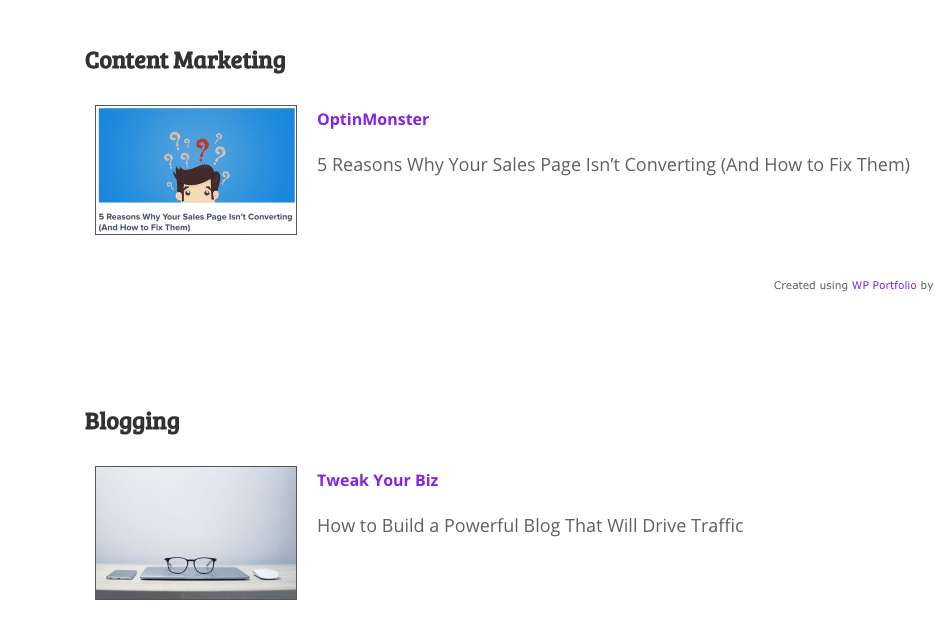
Task: Click the OptinMonster cartoon preview thumbnail
Action: click(195, 169)
